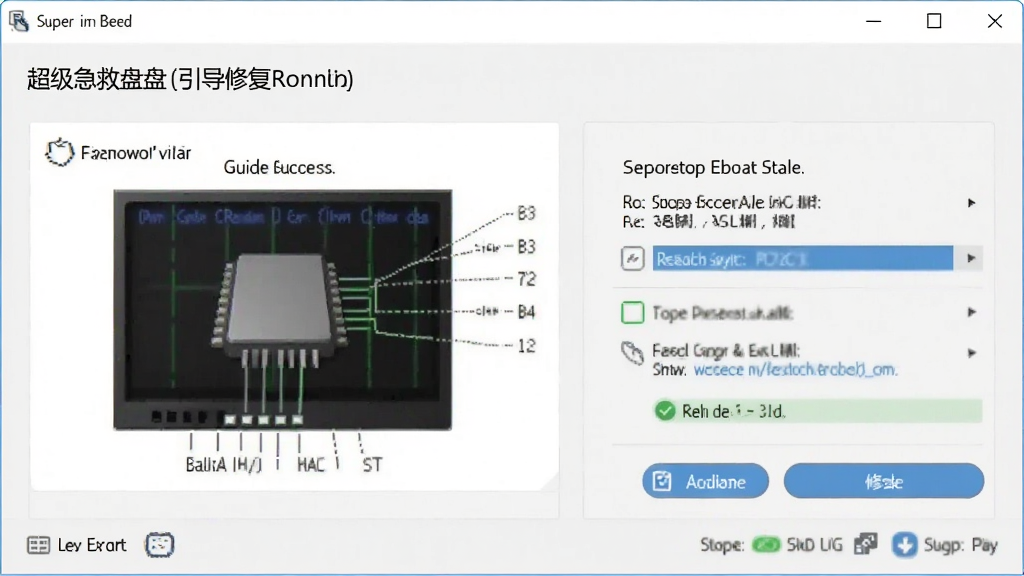This screenshot has height=576, width=1024.
Task: Click the keyboard icon next to Ley Exart
Action: click(x=39, y=545)
